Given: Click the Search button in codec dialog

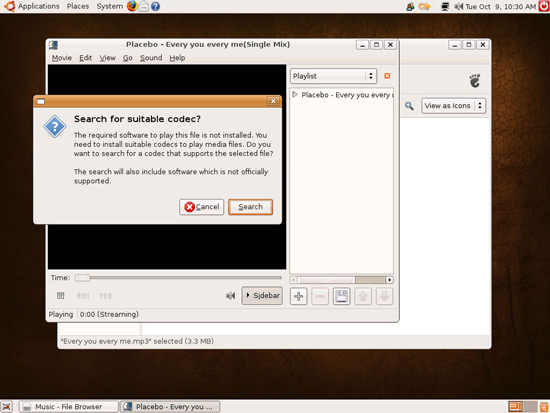Looking at the screenshot, I should [250, 207].
